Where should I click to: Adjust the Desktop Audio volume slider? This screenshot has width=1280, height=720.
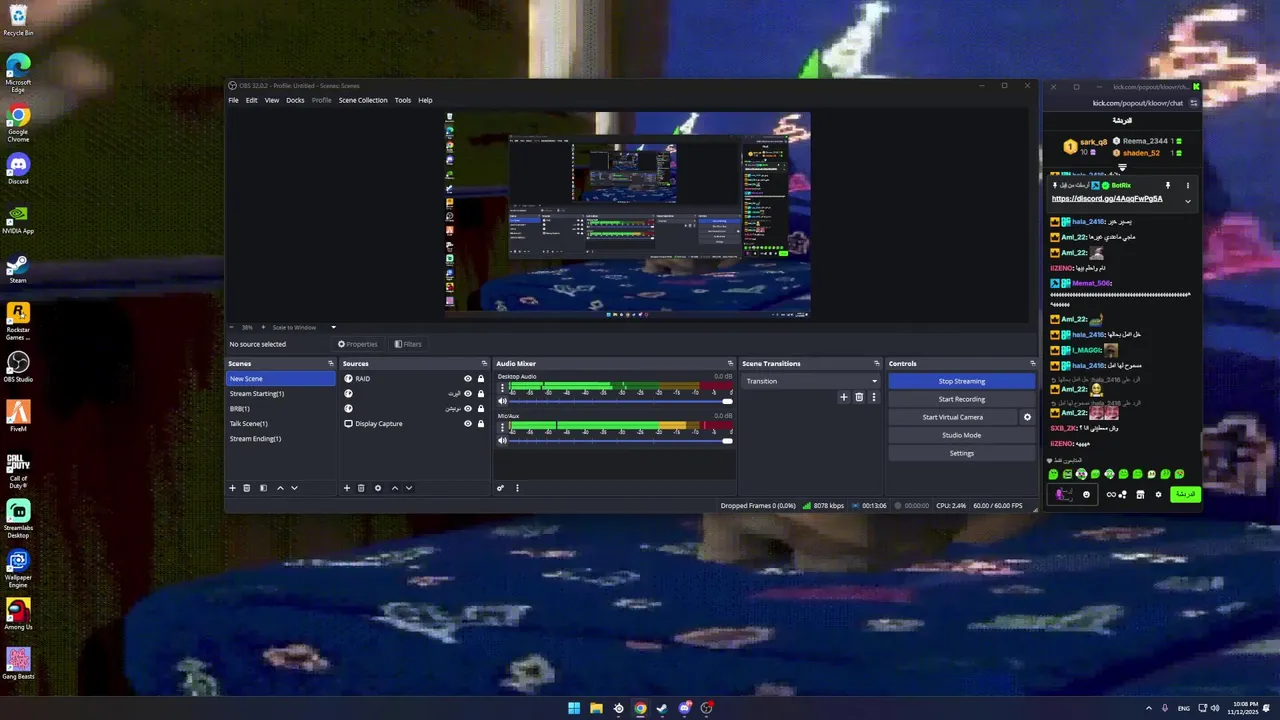(x=621, y=401)
